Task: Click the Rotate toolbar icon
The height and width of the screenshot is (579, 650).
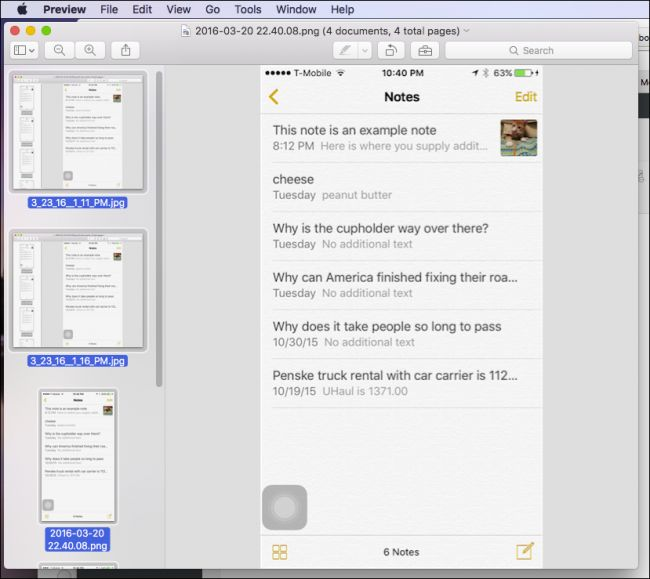Action: point(391,51)
